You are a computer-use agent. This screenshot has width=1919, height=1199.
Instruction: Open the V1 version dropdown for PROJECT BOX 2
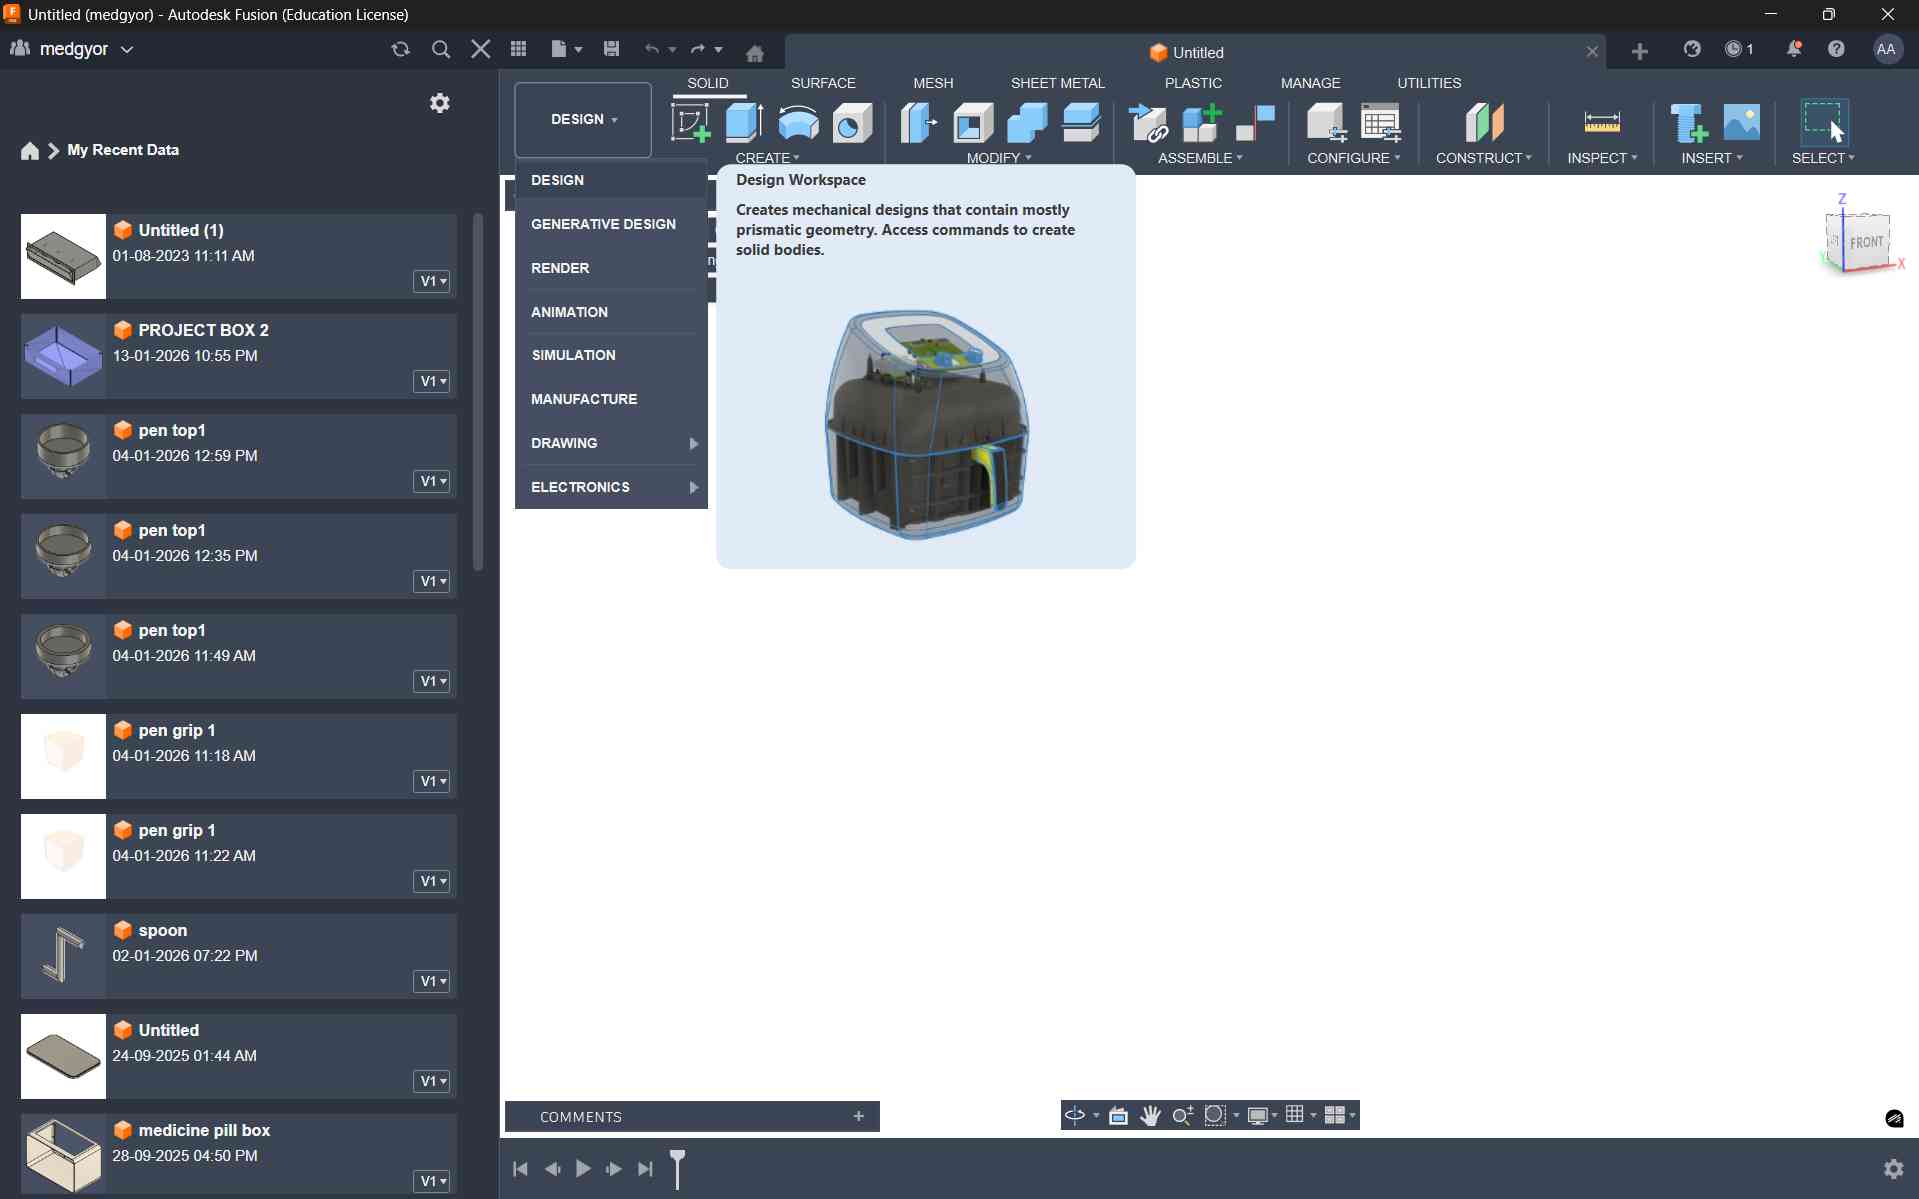432,381
